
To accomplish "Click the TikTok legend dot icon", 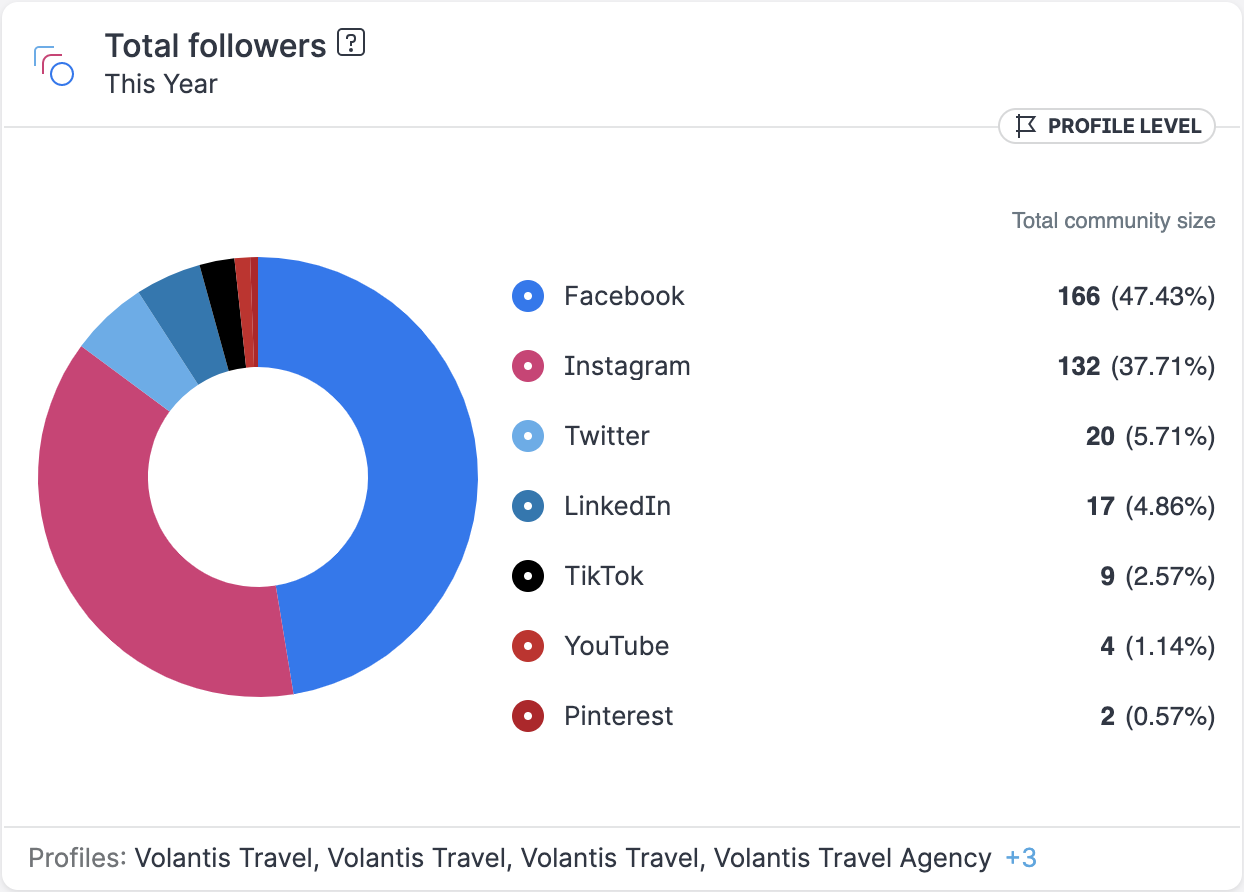I will coord(528,576).
